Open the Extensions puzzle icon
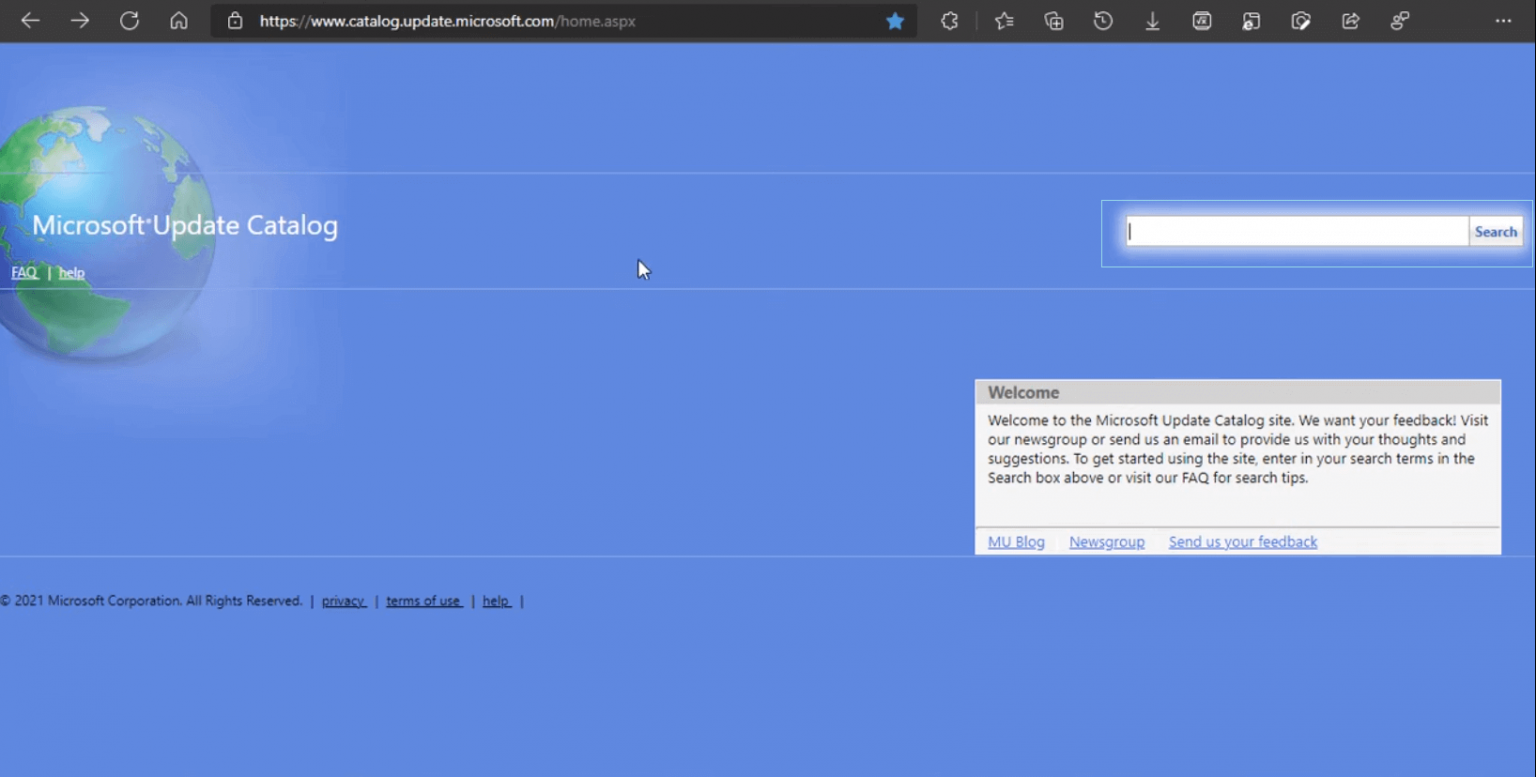This screenshot has height=777, width=1536. click(950, 21)
